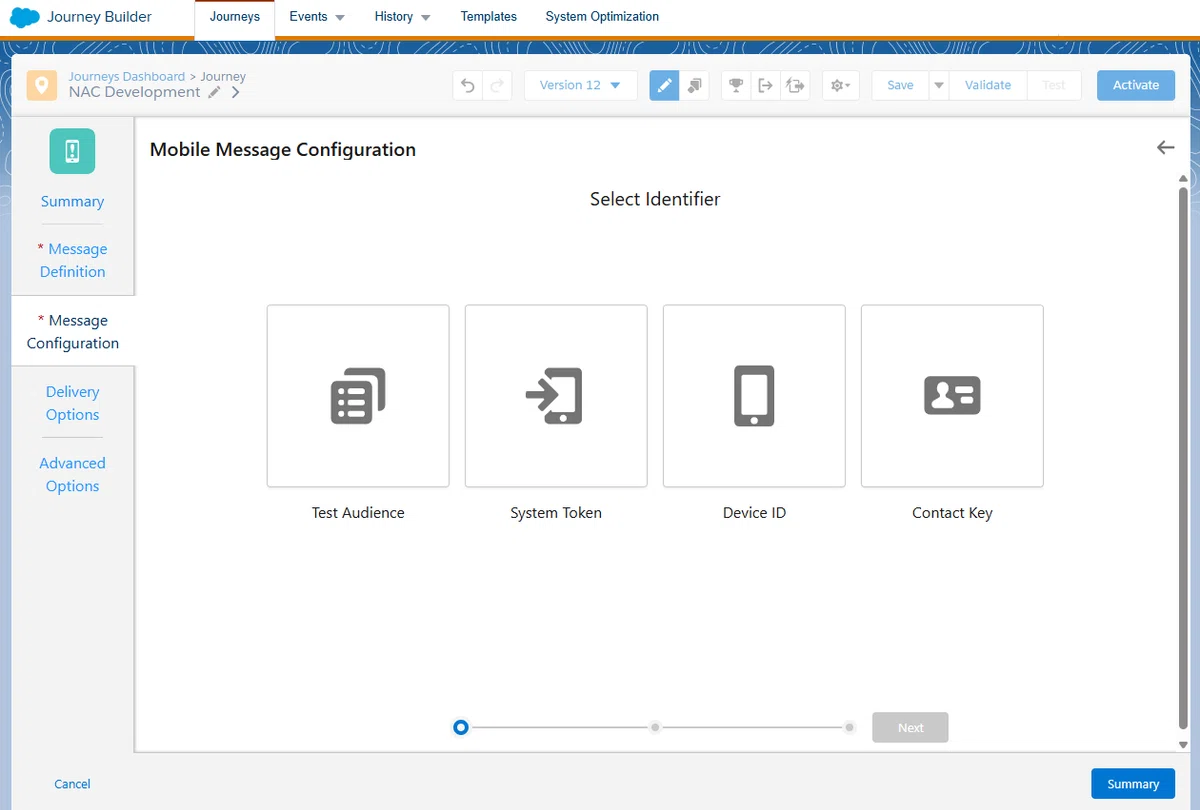
Task: Choose the Device ID phone tile
Action: click(754, 396)
